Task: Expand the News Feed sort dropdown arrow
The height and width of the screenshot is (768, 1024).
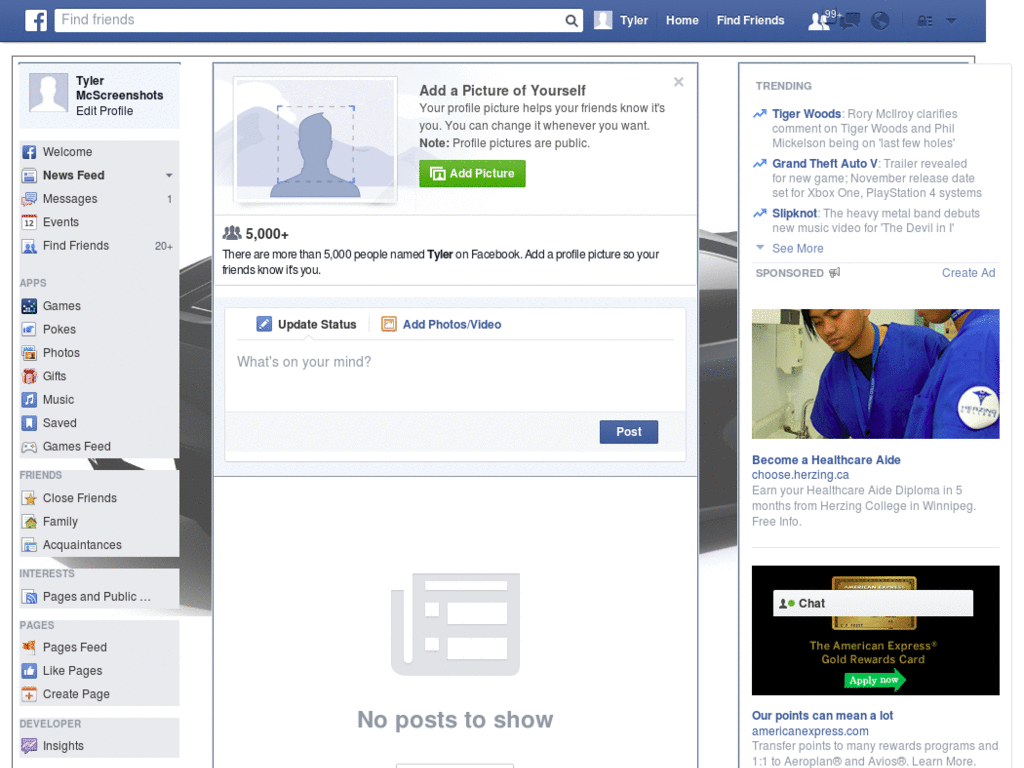Action: click(169, 175)
